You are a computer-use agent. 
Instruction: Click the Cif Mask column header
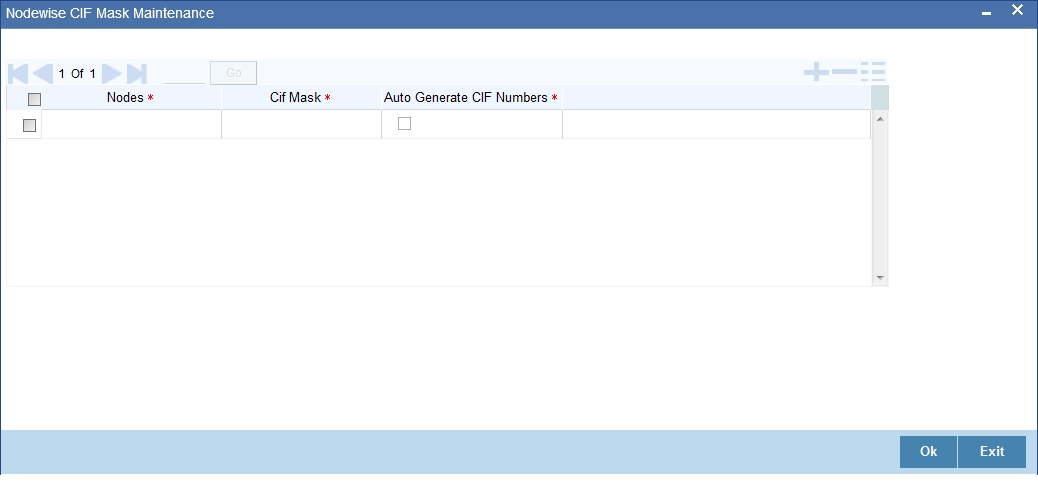coord(301,98)
